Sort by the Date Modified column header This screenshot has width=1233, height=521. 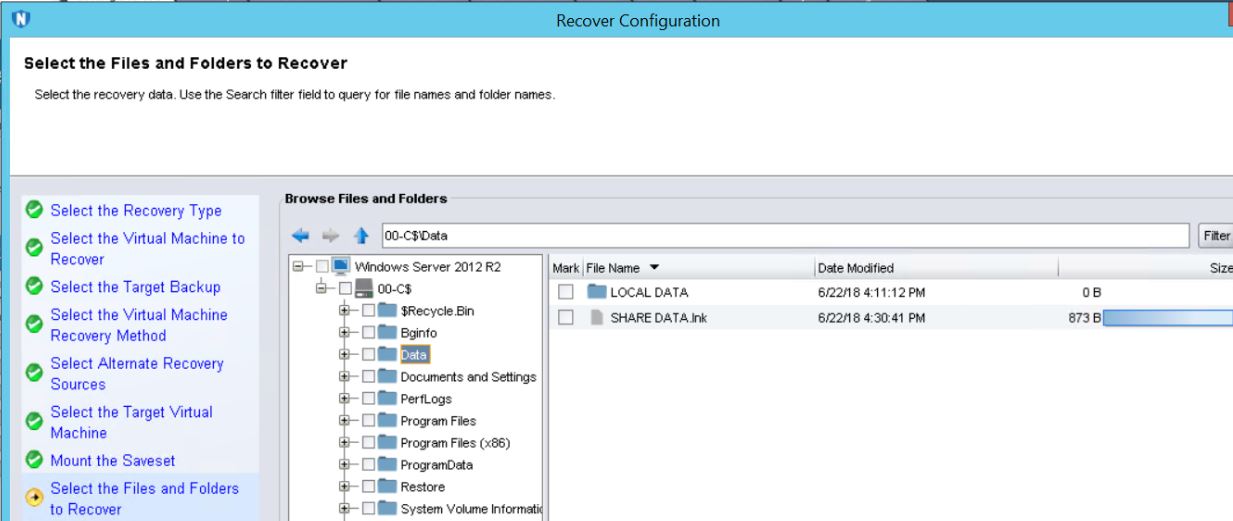point(855,268)
